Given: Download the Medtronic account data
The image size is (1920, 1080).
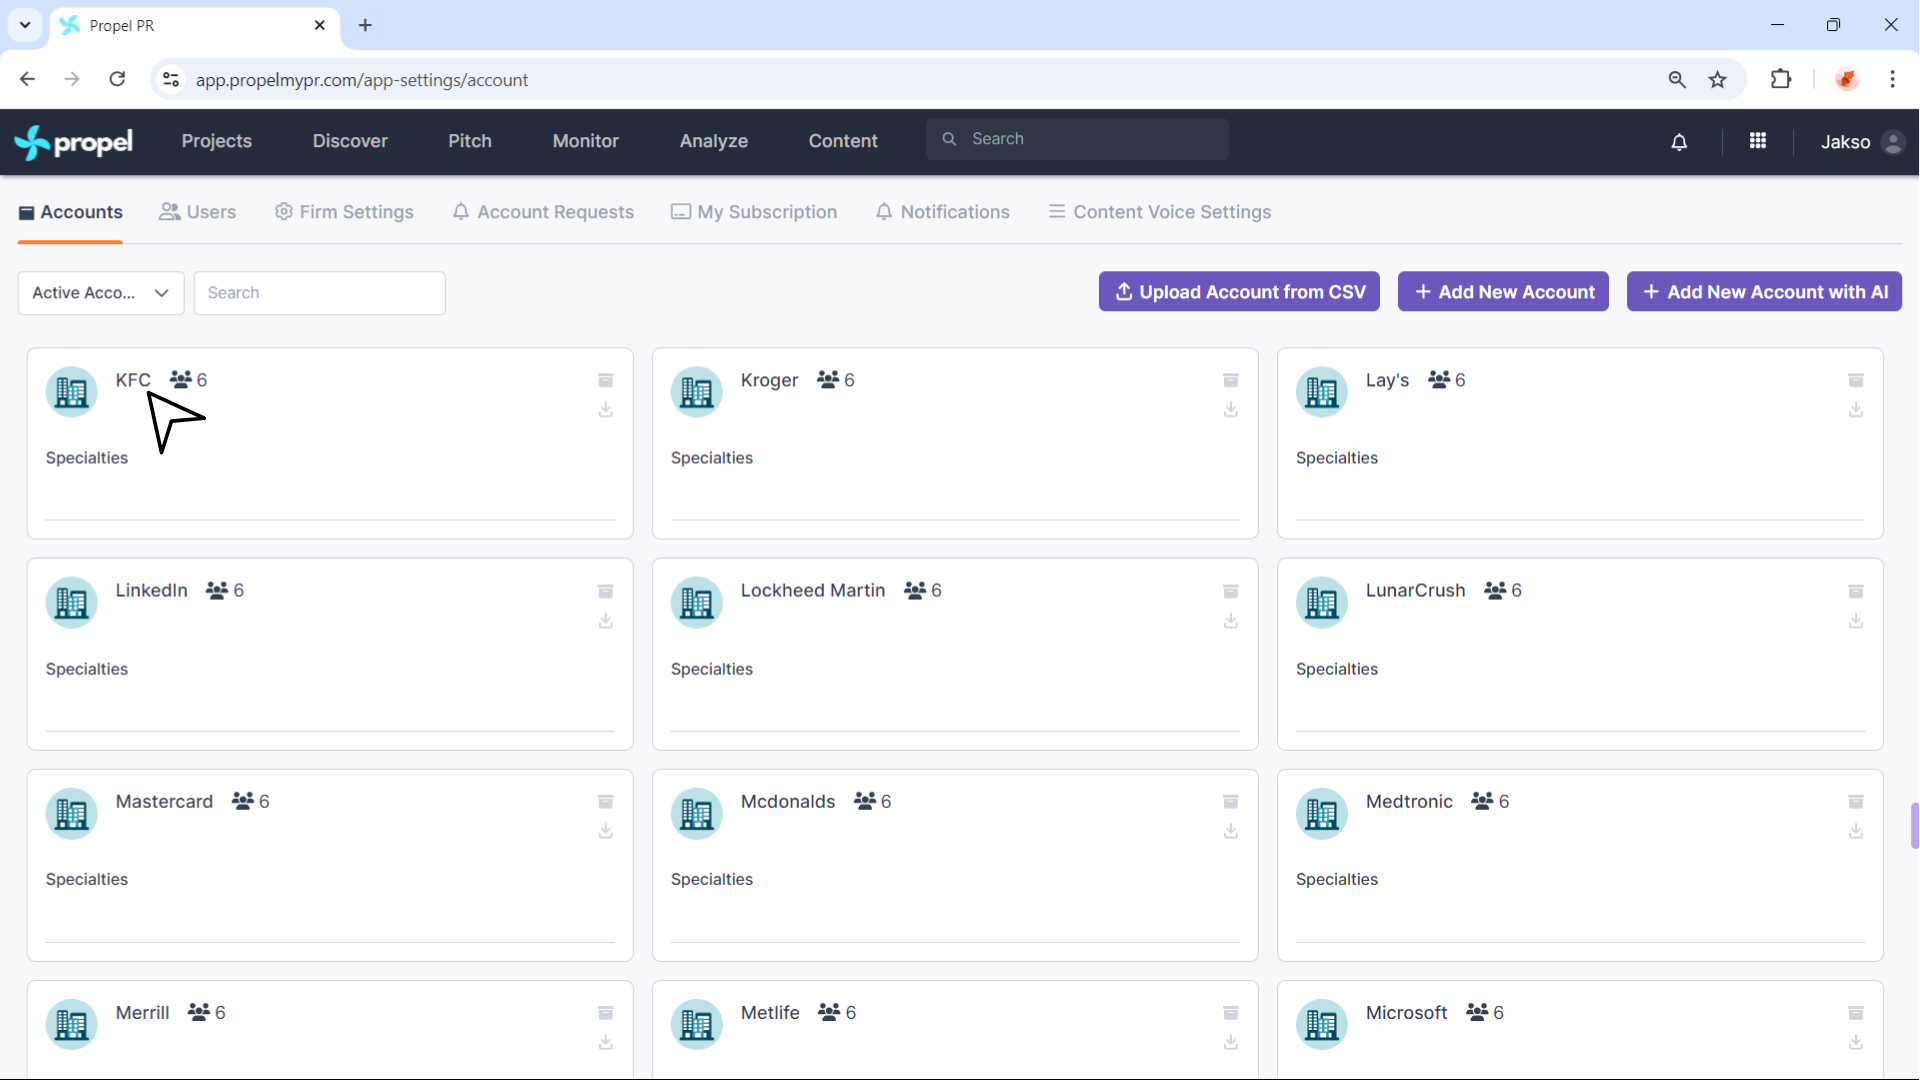Looking at the screenshot, I should 1855,832.
